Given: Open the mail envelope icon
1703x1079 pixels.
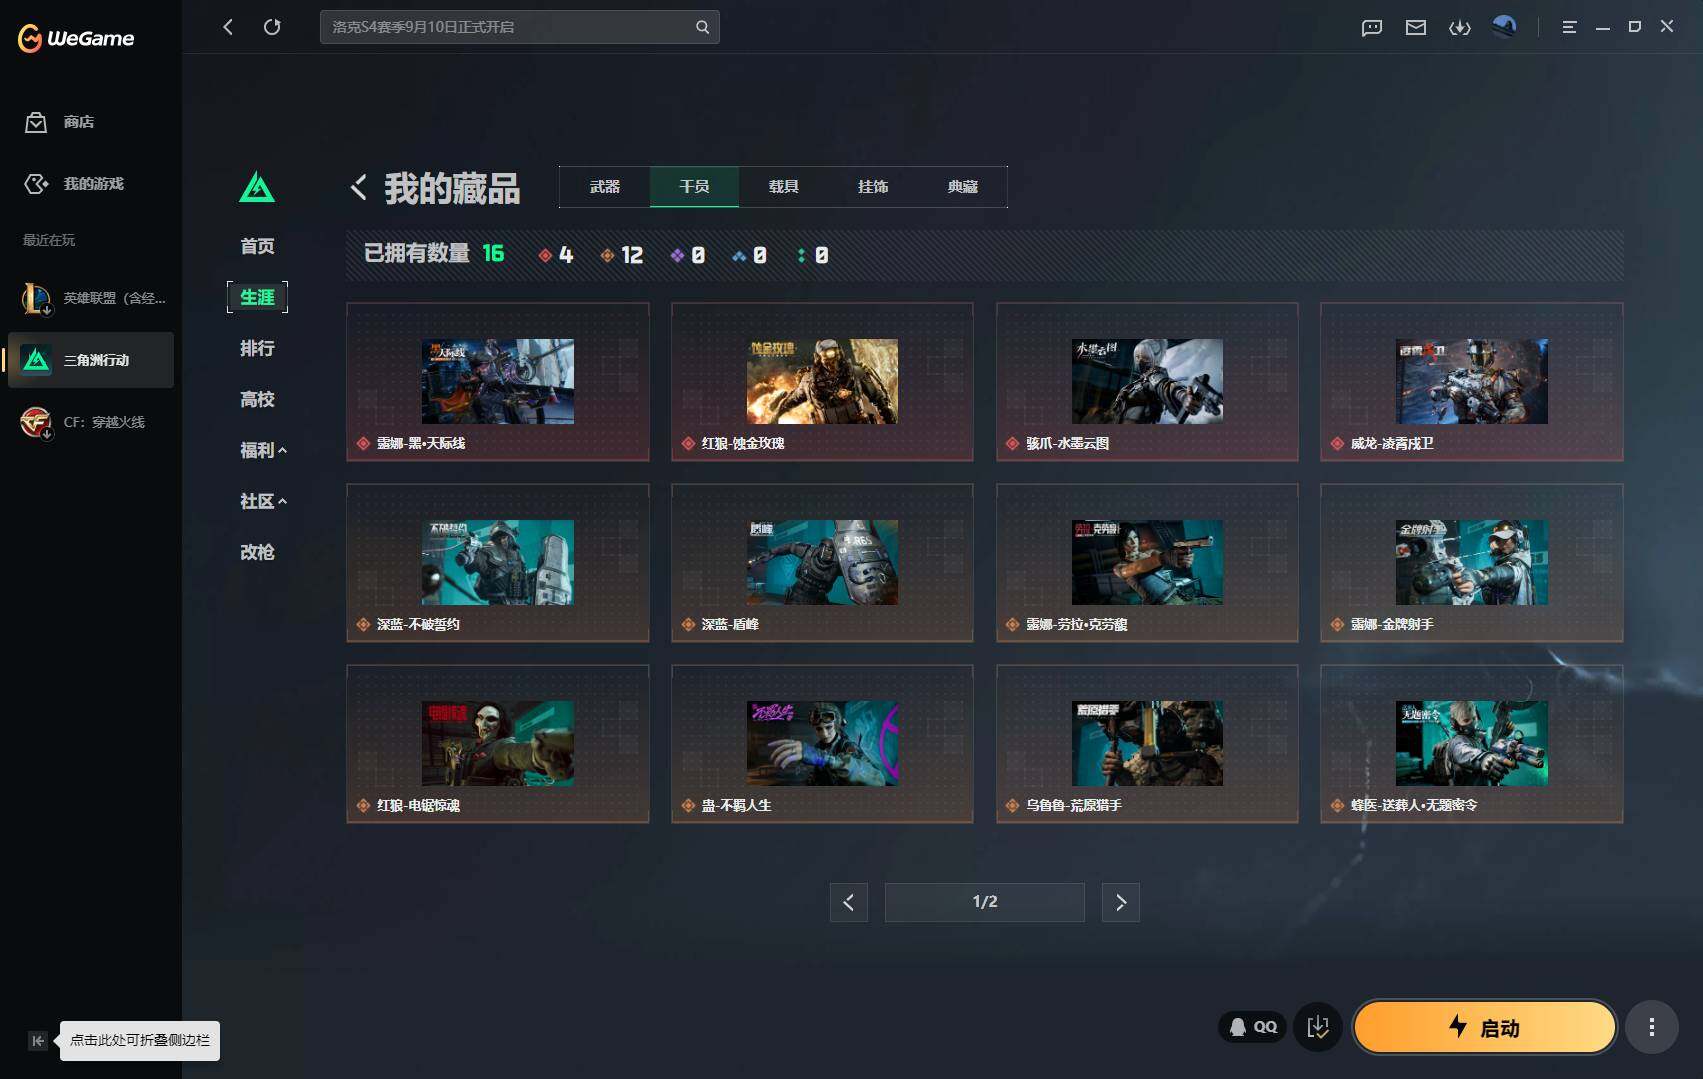Looking at the screenshot, I should 1415,27.
